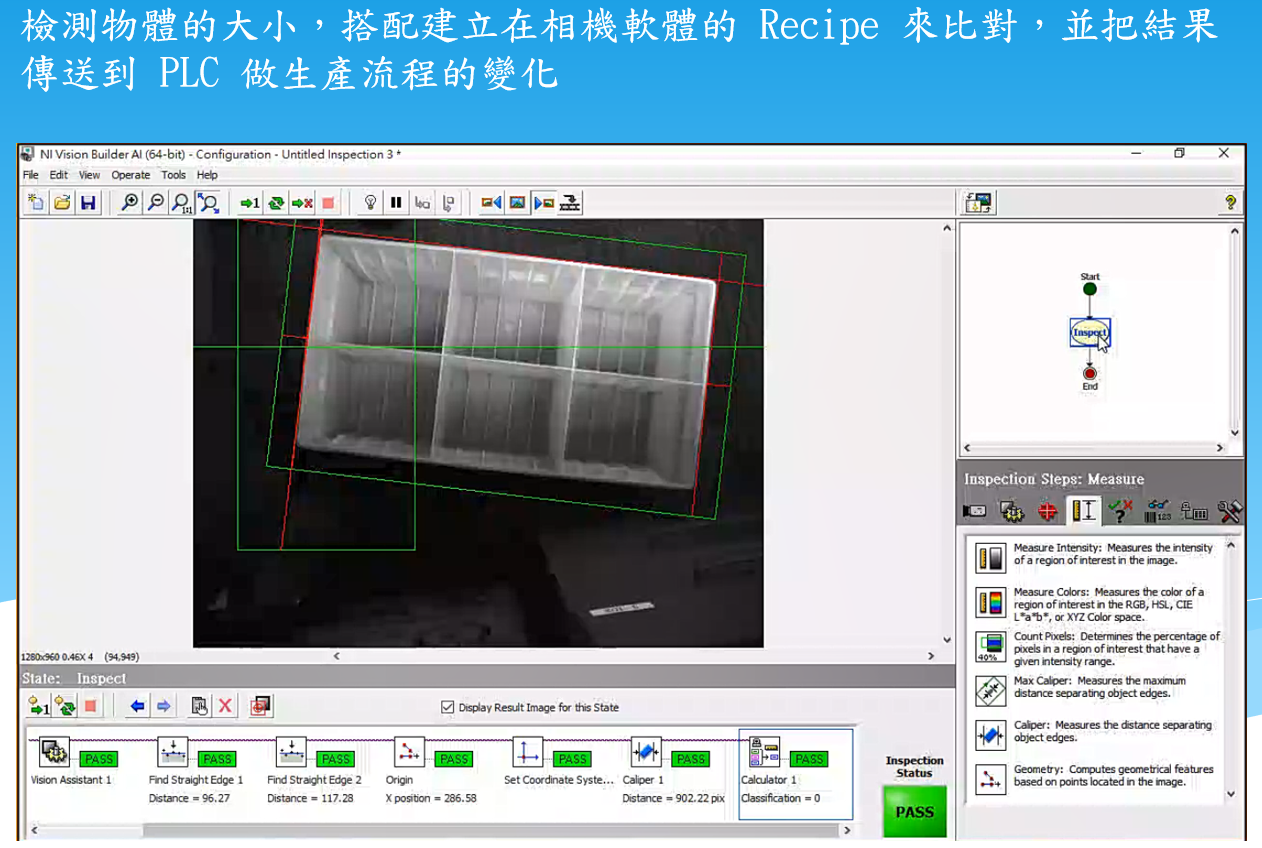Move the selected step left

tap(137, 707)
